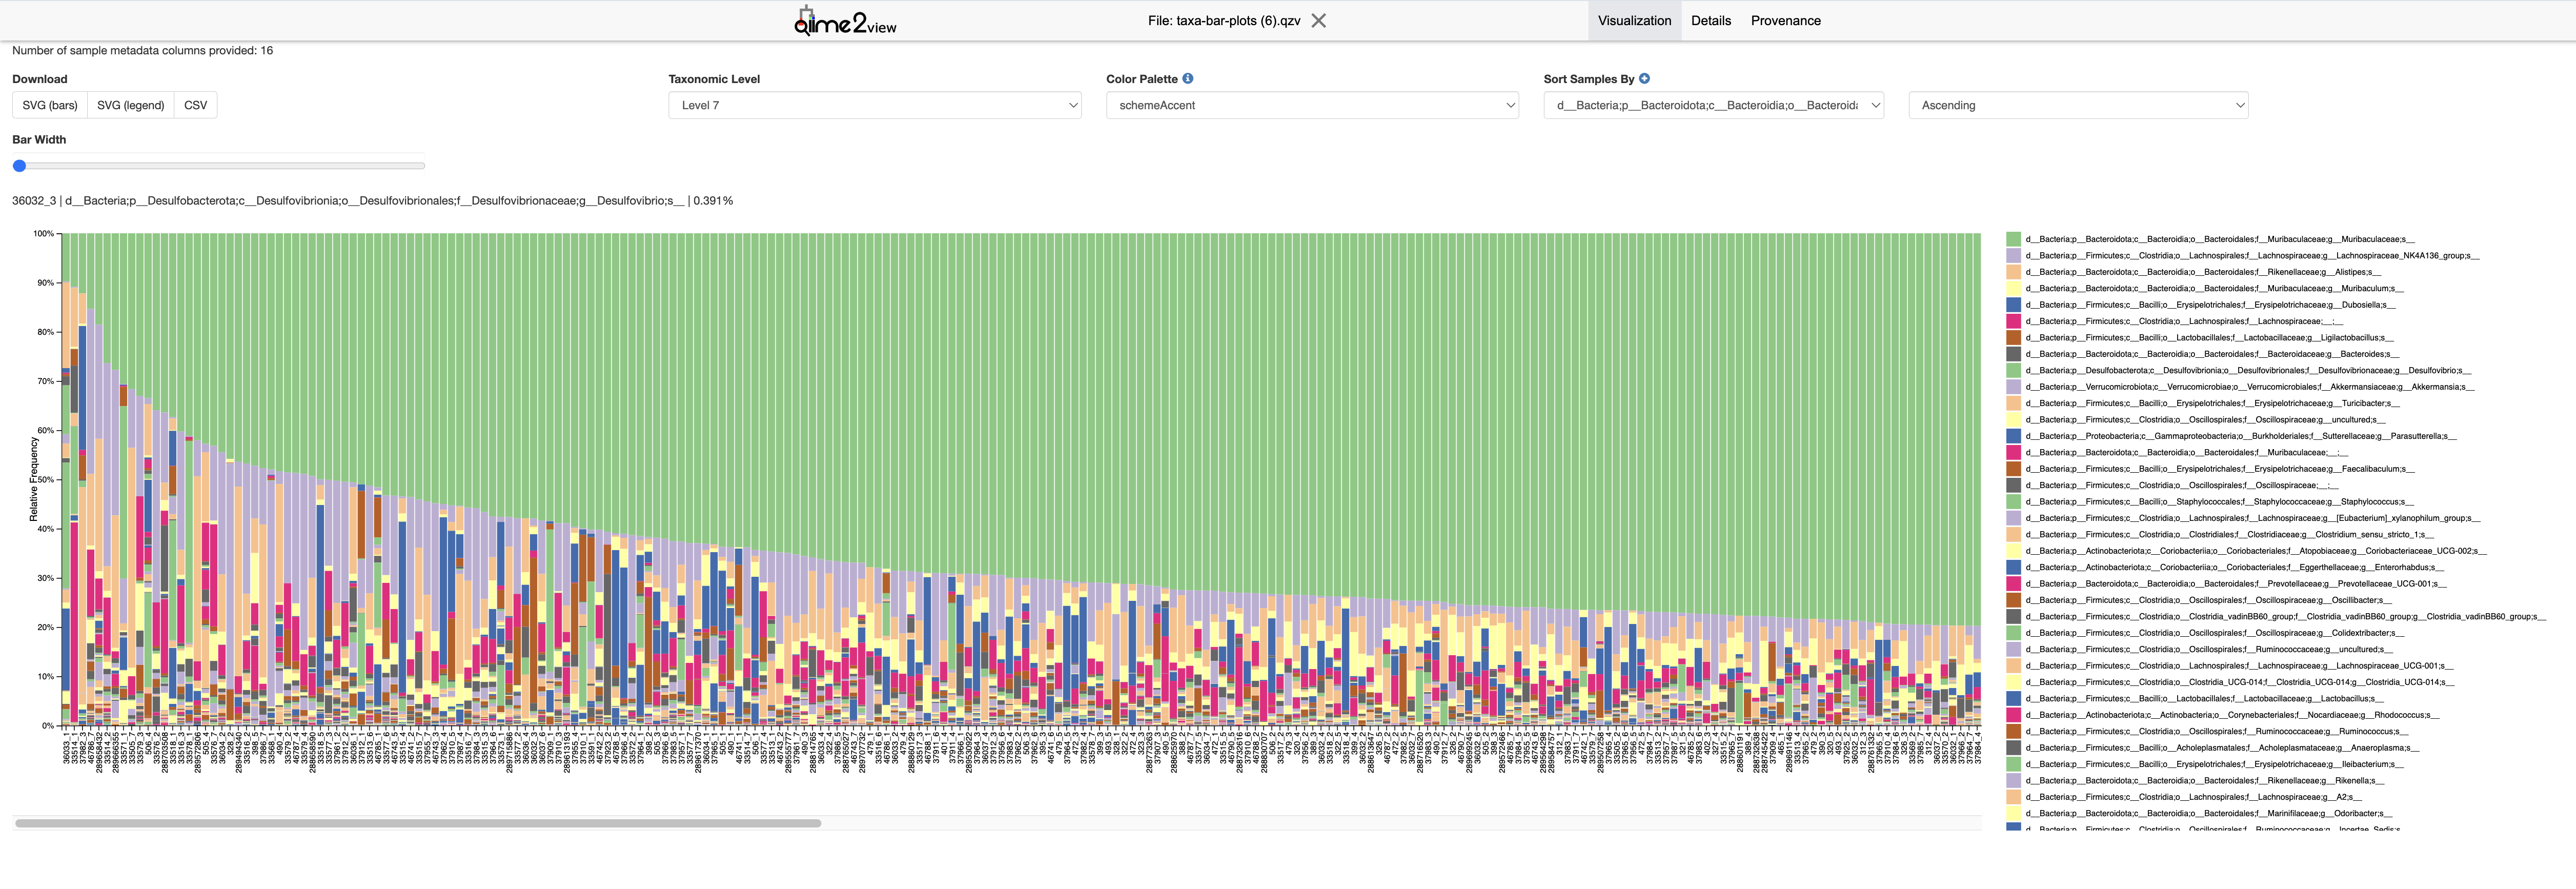Screen dimensions: 2576x889
Task: Click the [Eubacterium]_xylanophilum_group legend swatch
Action: 2013,518
